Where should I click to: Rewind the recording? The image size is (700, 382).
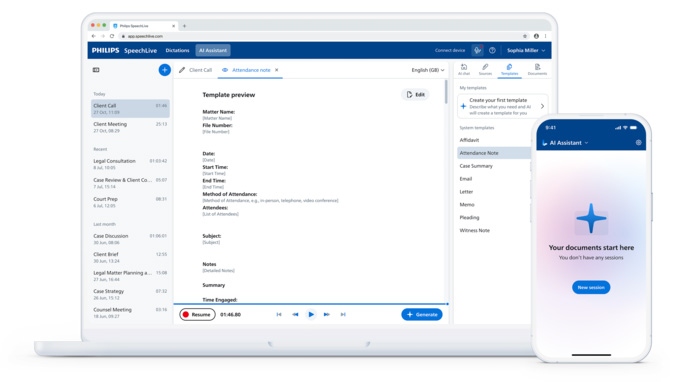(295, 315)
